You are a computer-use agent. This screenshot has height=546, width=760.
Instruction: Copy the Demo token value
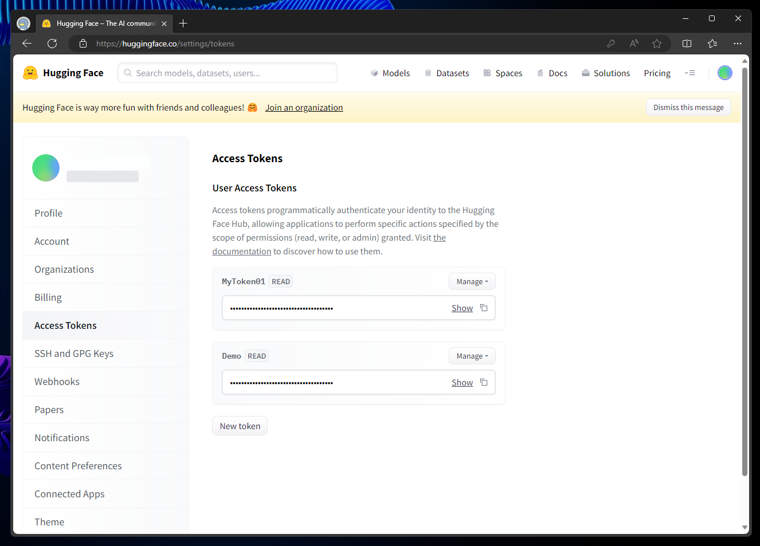pyautogui.click(x=484, y=383)
